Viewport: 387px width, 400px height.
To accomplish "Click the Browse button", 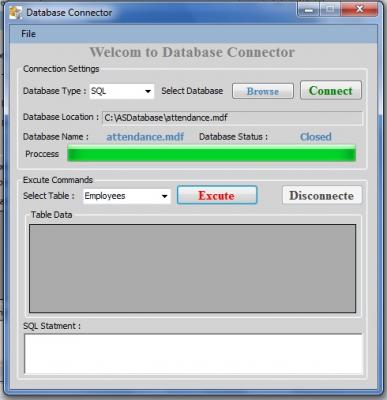I will [x=263, y=91].
